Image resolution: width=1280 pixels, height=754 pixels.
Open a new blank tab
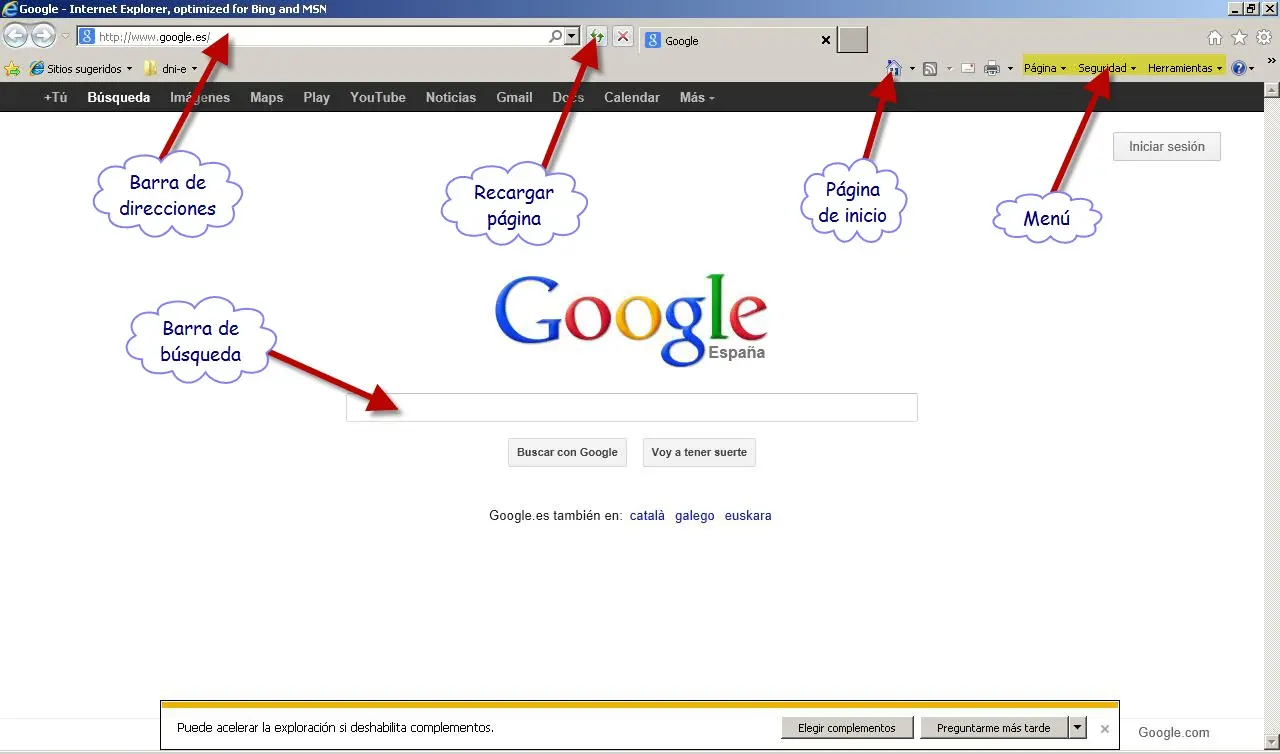(x=852, y=40)
